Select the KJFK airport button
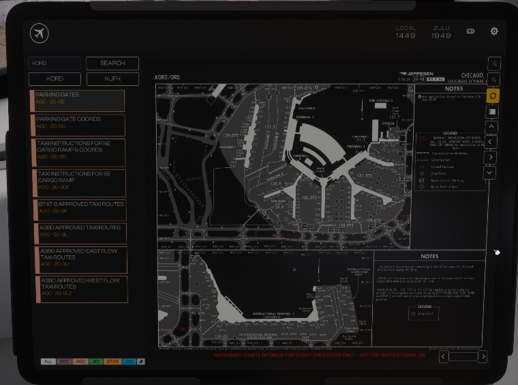This screenshot has width=518, height=385. (x=113, y=79)
